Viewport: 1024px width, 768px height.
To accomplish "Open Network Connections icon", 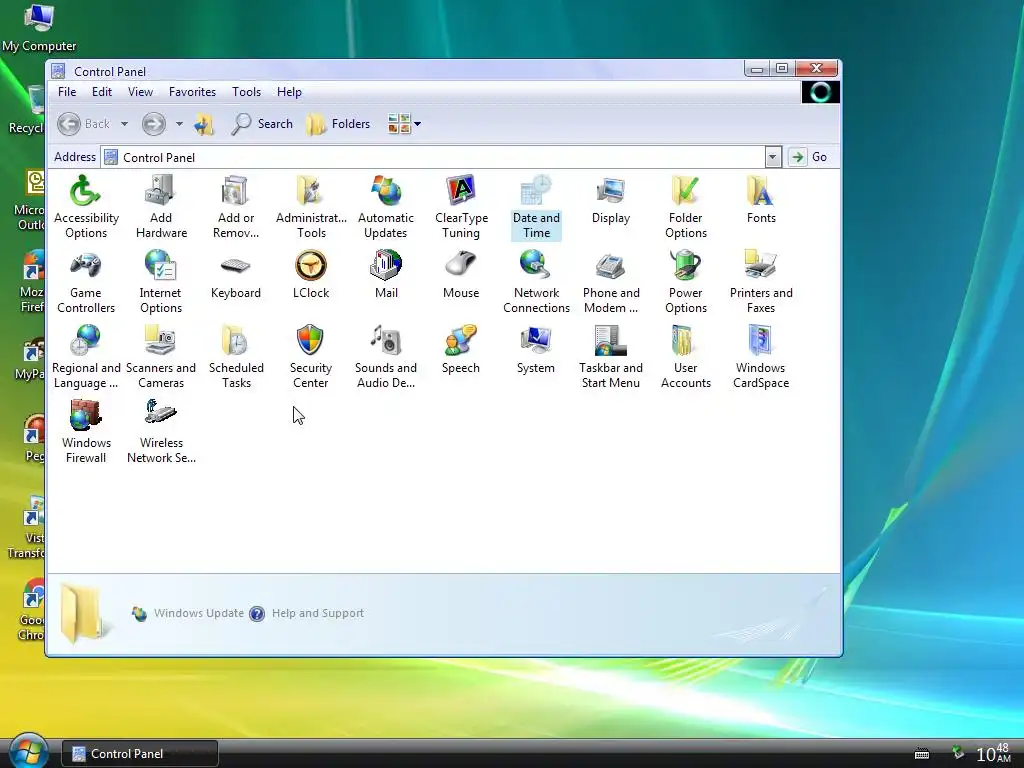I will [536, 281].
